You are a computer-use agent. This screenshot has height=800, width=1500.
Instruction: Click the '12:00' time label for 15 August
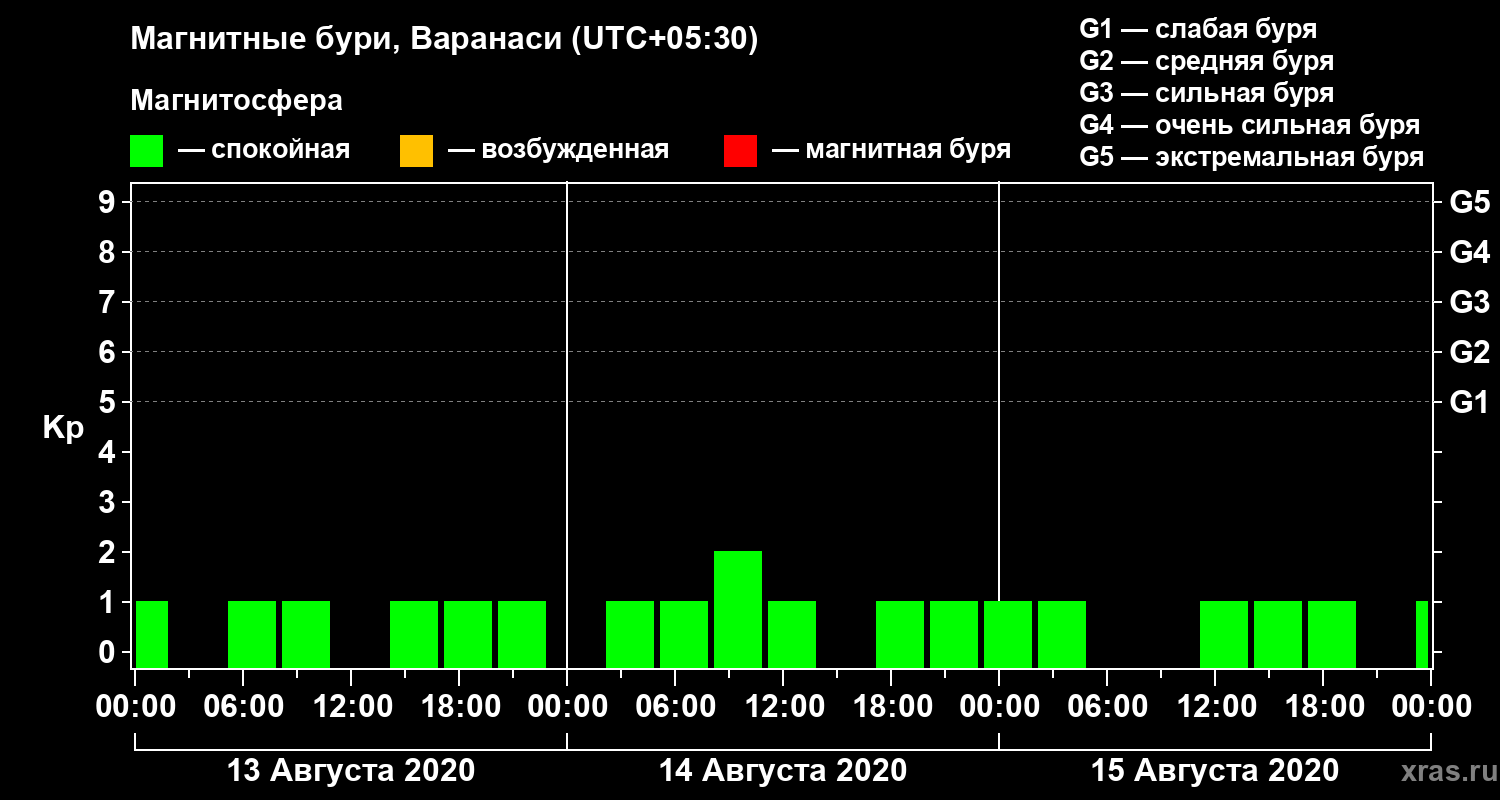click(1215, 707)
